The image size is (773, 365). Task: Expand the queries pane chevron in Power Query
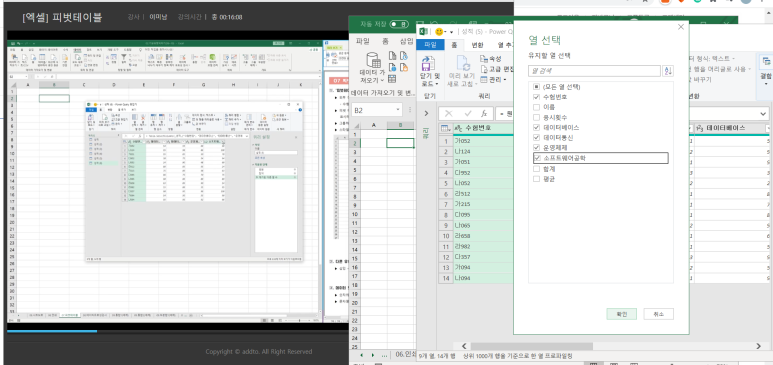[x=426, y=113]
